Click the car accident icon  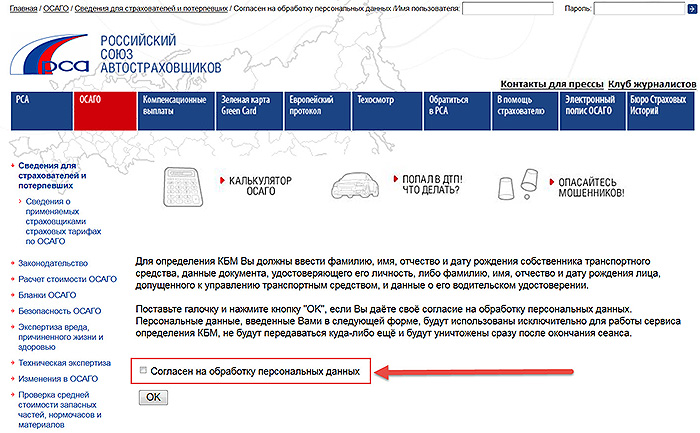pos(358,184)
